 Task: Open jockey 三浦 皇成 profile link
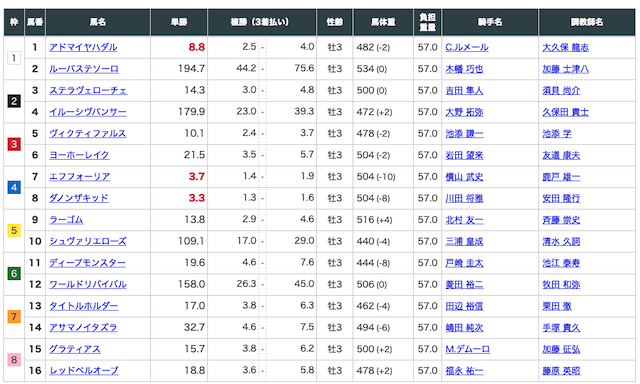click(x=464, y=241)
